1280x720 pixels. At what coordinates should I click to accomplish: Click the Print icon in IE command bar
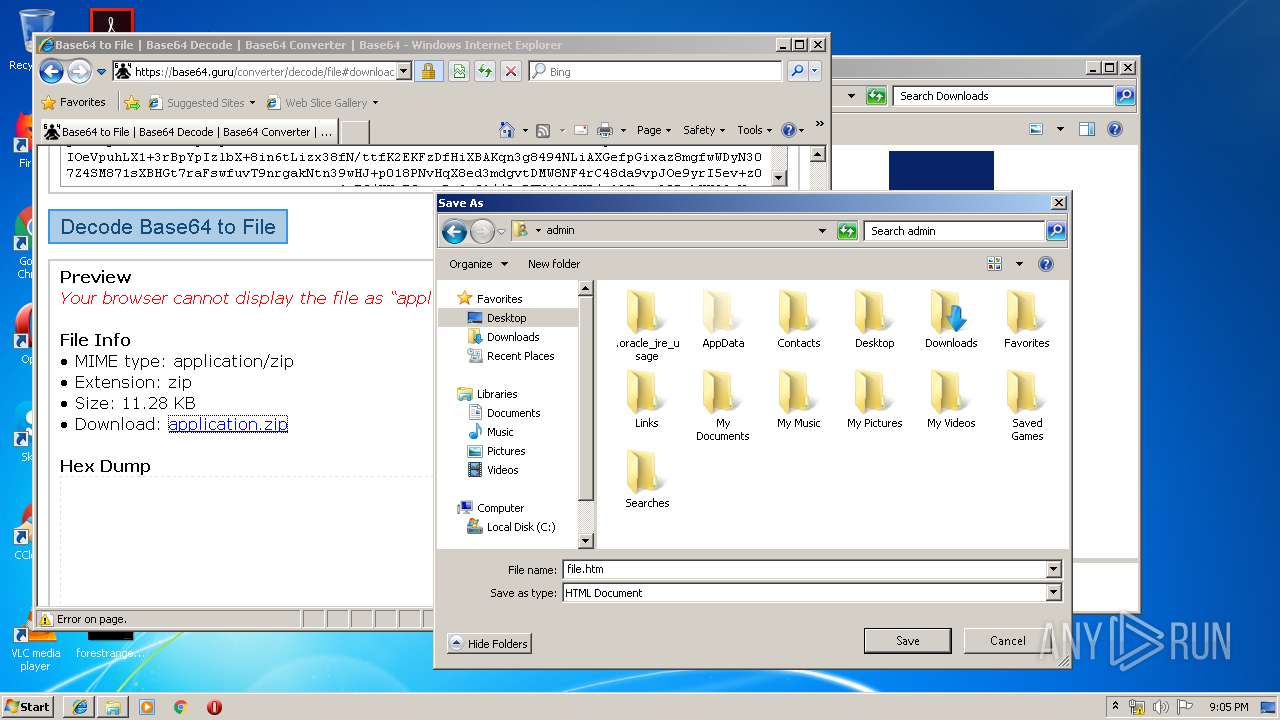[x=605, y=130]
